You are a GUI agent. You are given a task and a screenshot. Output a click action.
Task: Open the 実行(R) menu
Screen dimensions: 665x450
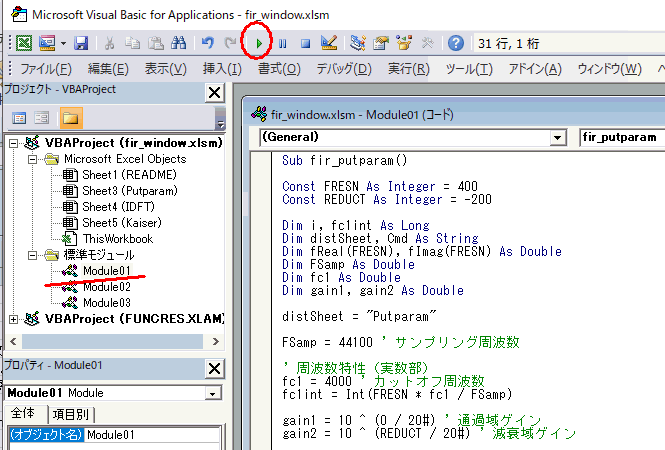[409, 68]
